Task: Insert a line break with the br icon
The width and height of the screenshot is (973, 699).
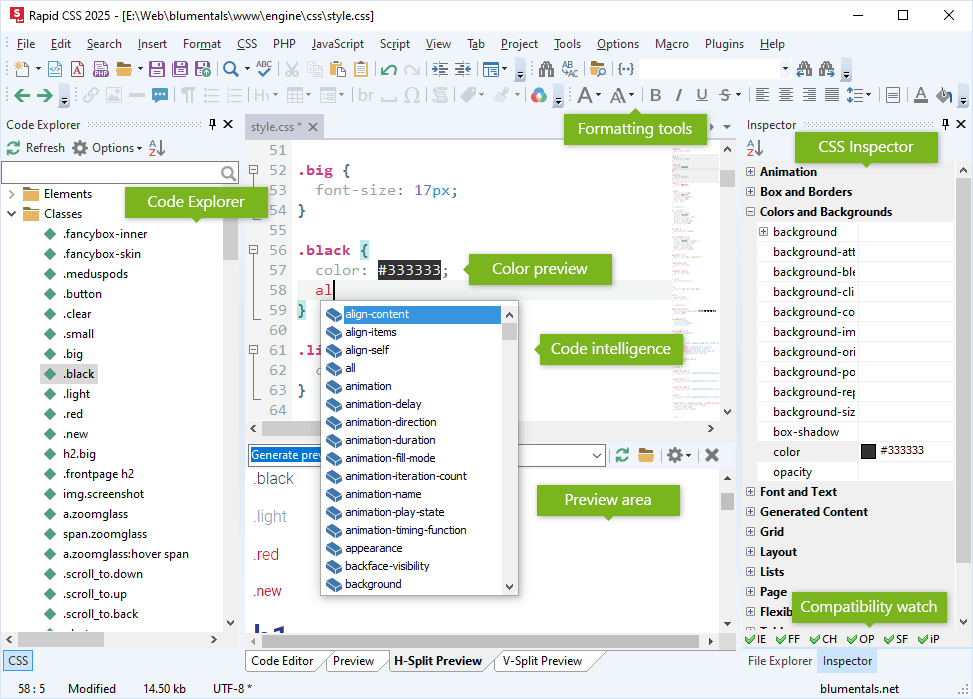Action: point(366,95)
